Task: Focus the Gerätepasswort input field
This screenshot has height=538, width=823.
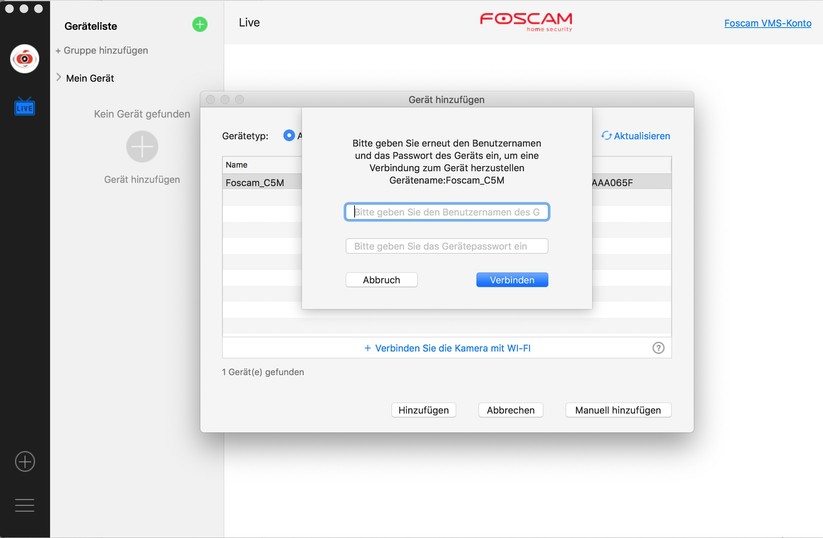Action: [x=447, y=246]
